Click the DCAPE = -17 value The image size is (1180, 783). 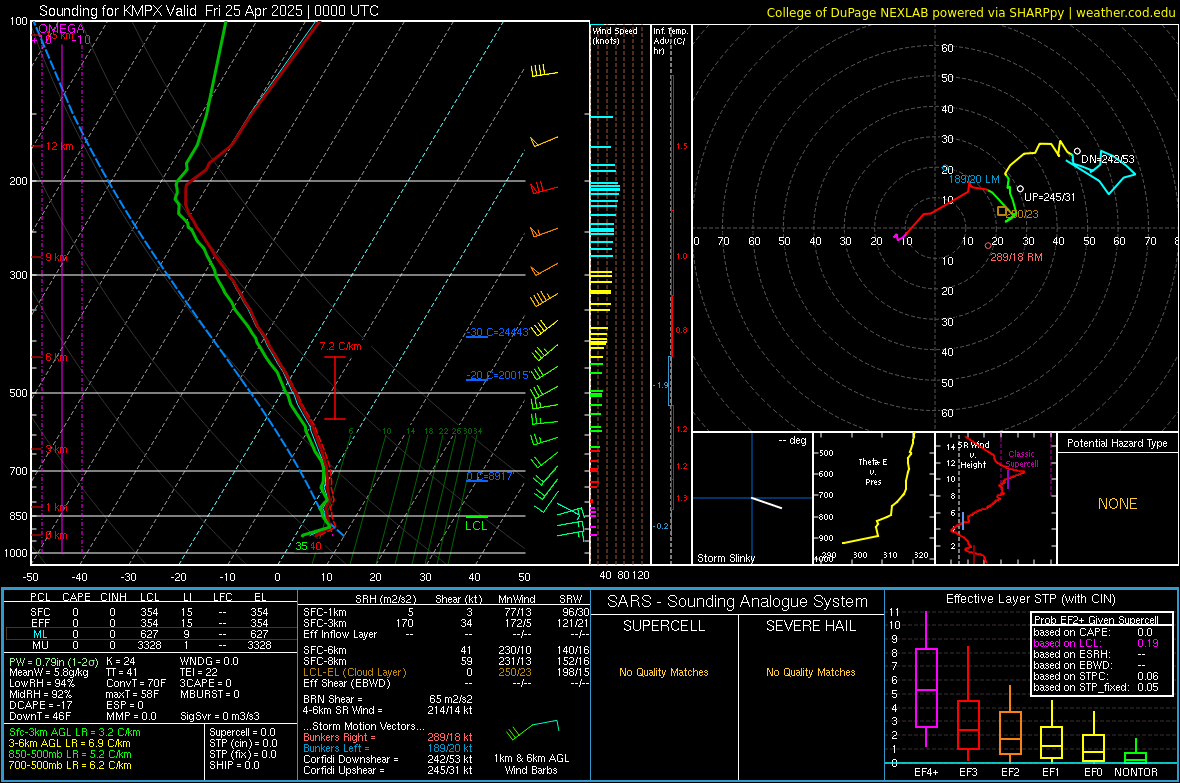[x=40, y=705]
